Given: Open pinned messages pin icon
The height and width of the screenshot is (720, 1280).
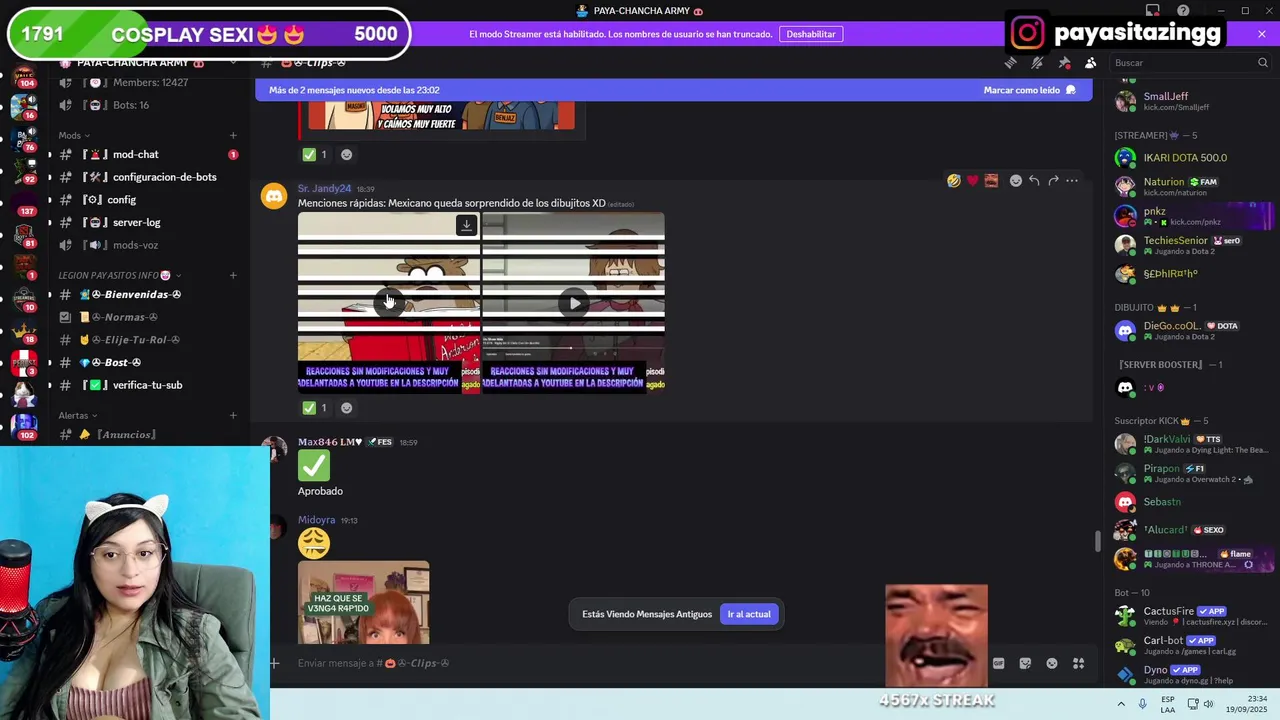Looking at the screenshot, I should tap(1064, 63).
